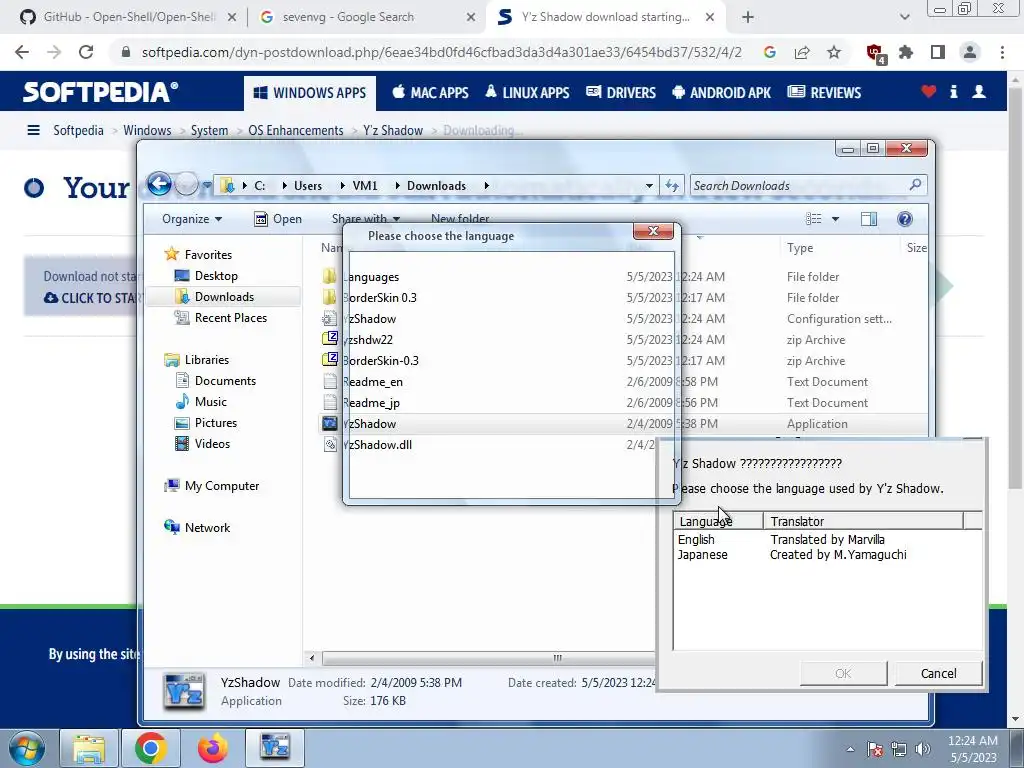Open Android APK section on Softpedia
1024x768 pixels.
(x=722, y=93)
